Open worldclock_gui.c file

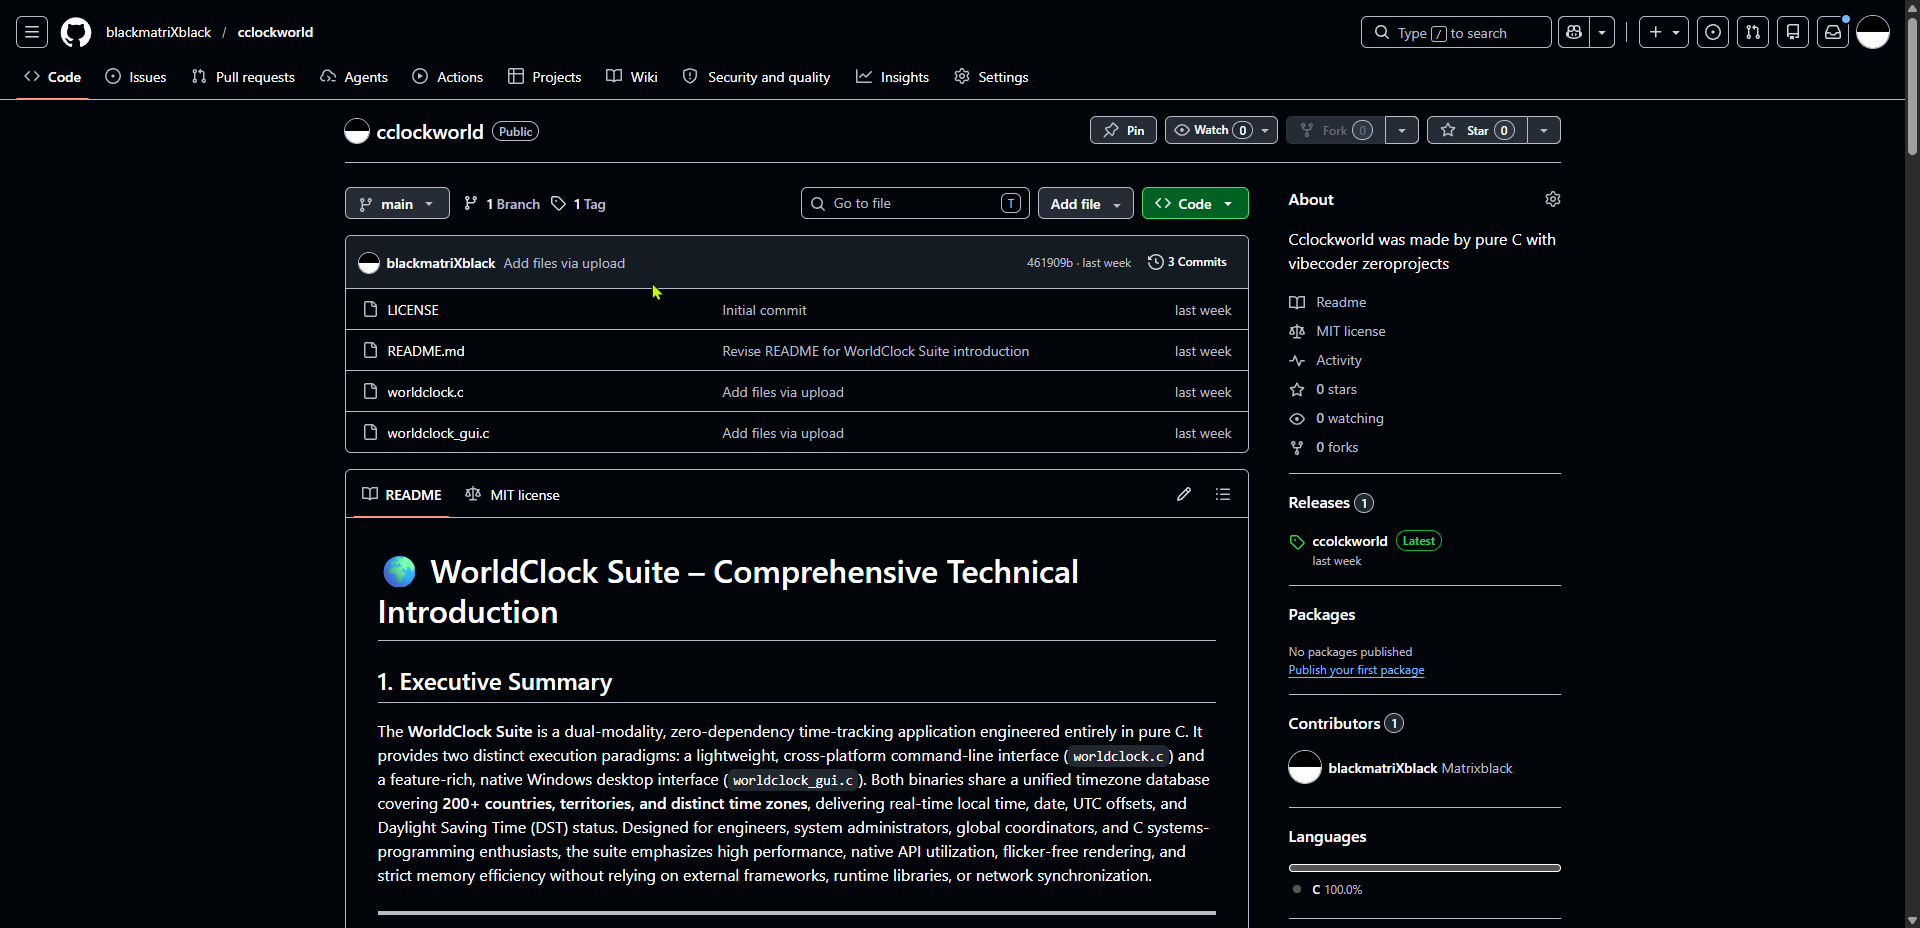pyautogui.click(x=438, y=433)
